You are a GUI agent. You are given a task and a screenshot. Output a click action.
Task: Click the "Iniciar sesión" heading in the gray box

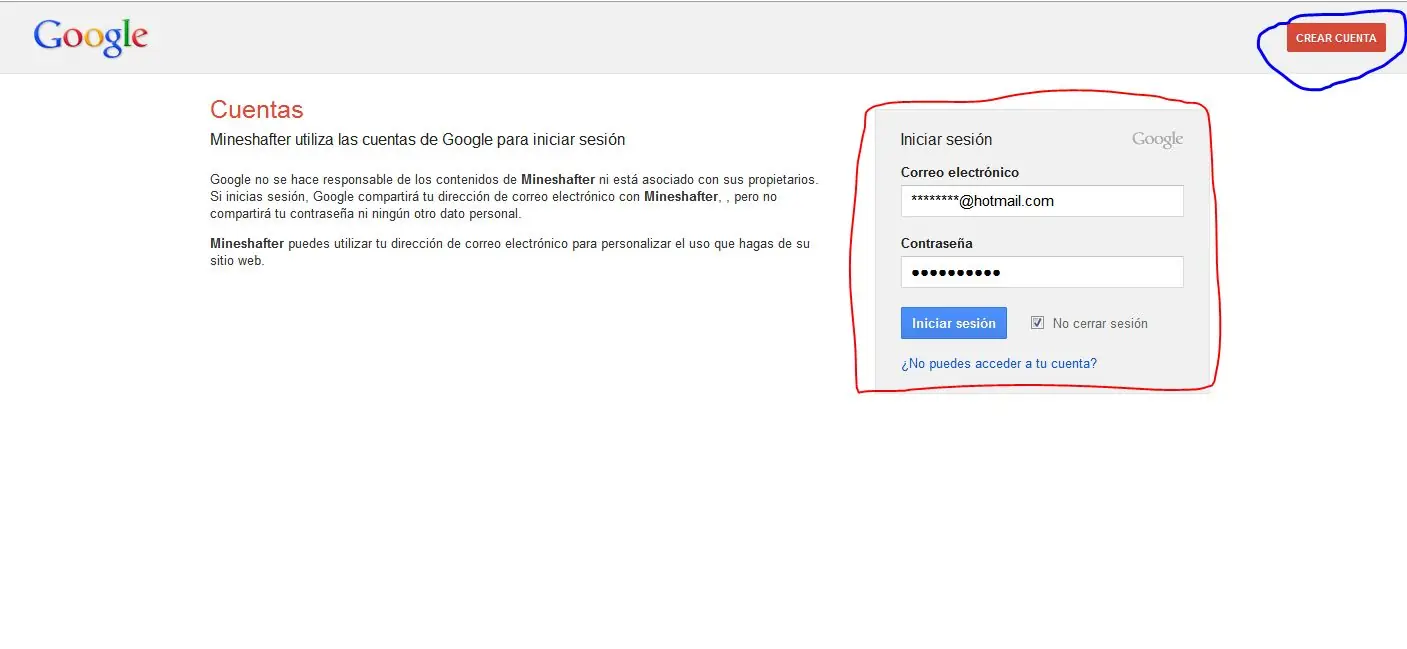click(946, 140)
